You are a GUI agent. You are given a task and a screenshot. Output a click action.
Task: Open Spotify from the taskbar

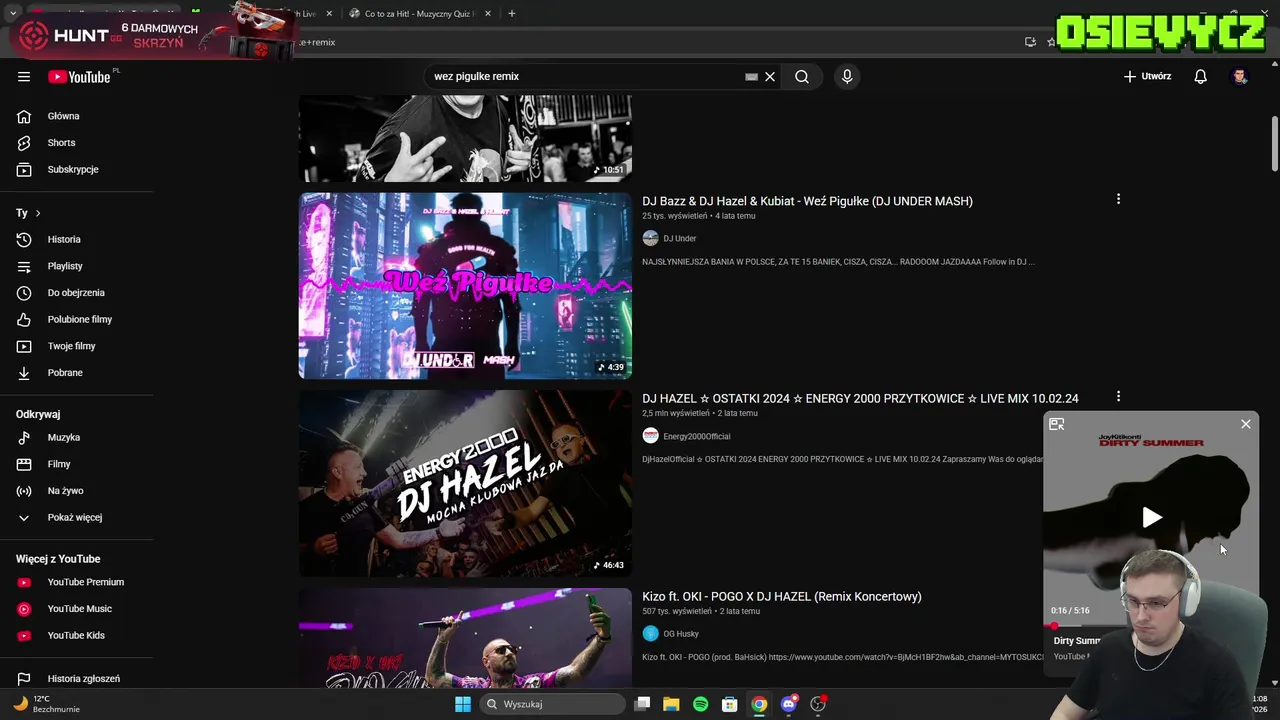coord(700,704)
